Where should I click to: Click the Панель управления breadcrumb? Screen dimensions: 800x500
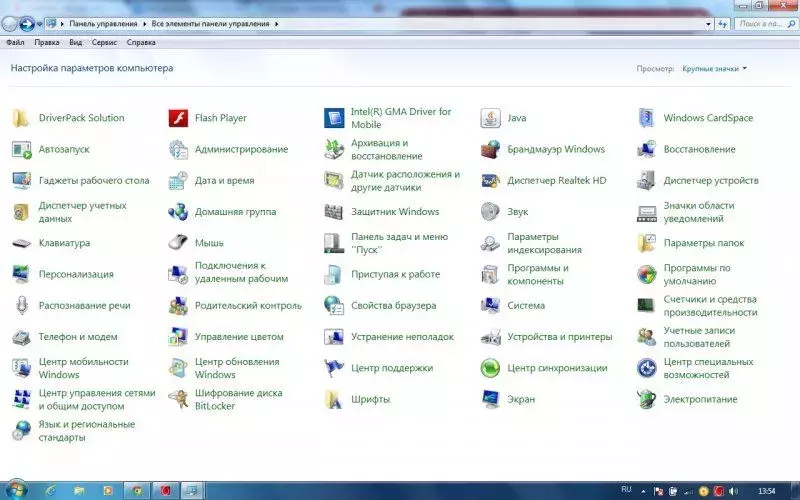coord(104,23)
